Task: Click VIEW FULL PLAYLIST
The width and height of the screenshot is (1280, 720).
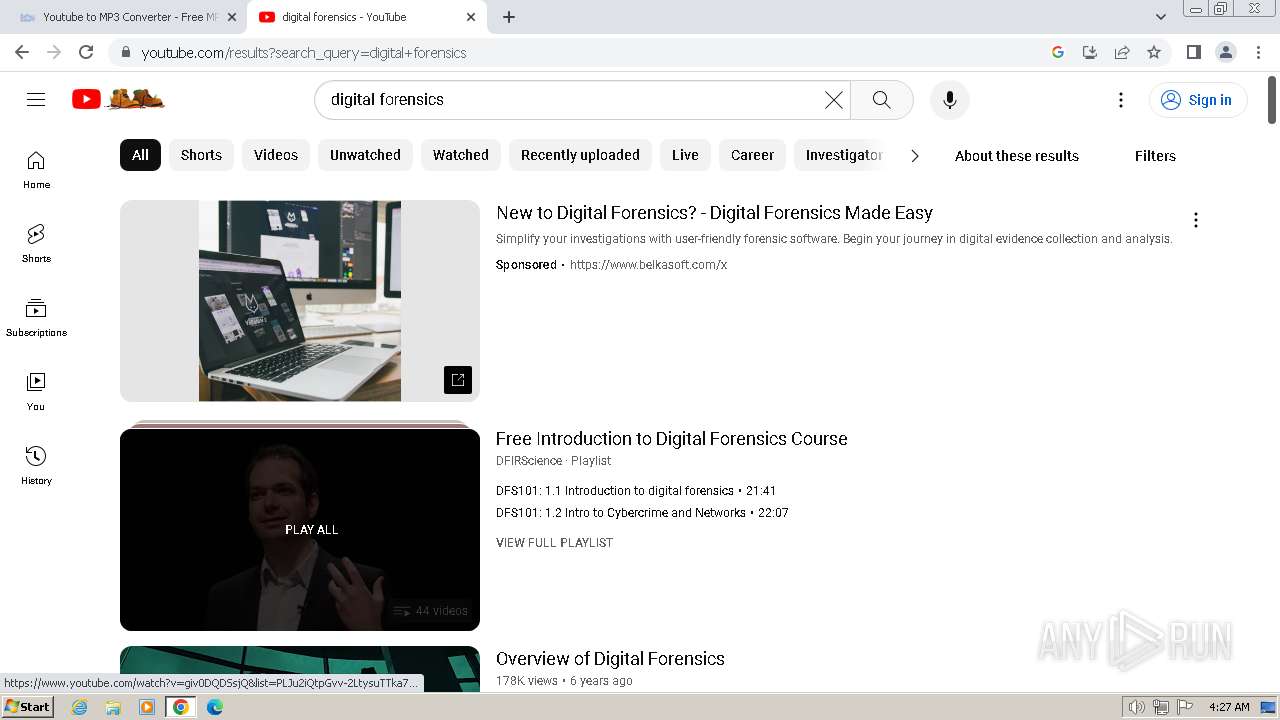Action: 554,543
